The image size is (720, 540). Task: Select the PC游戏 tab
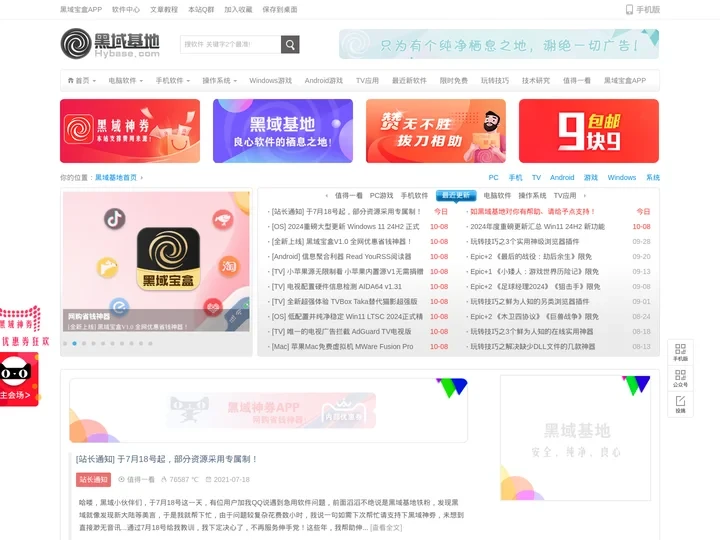point(381,196)
